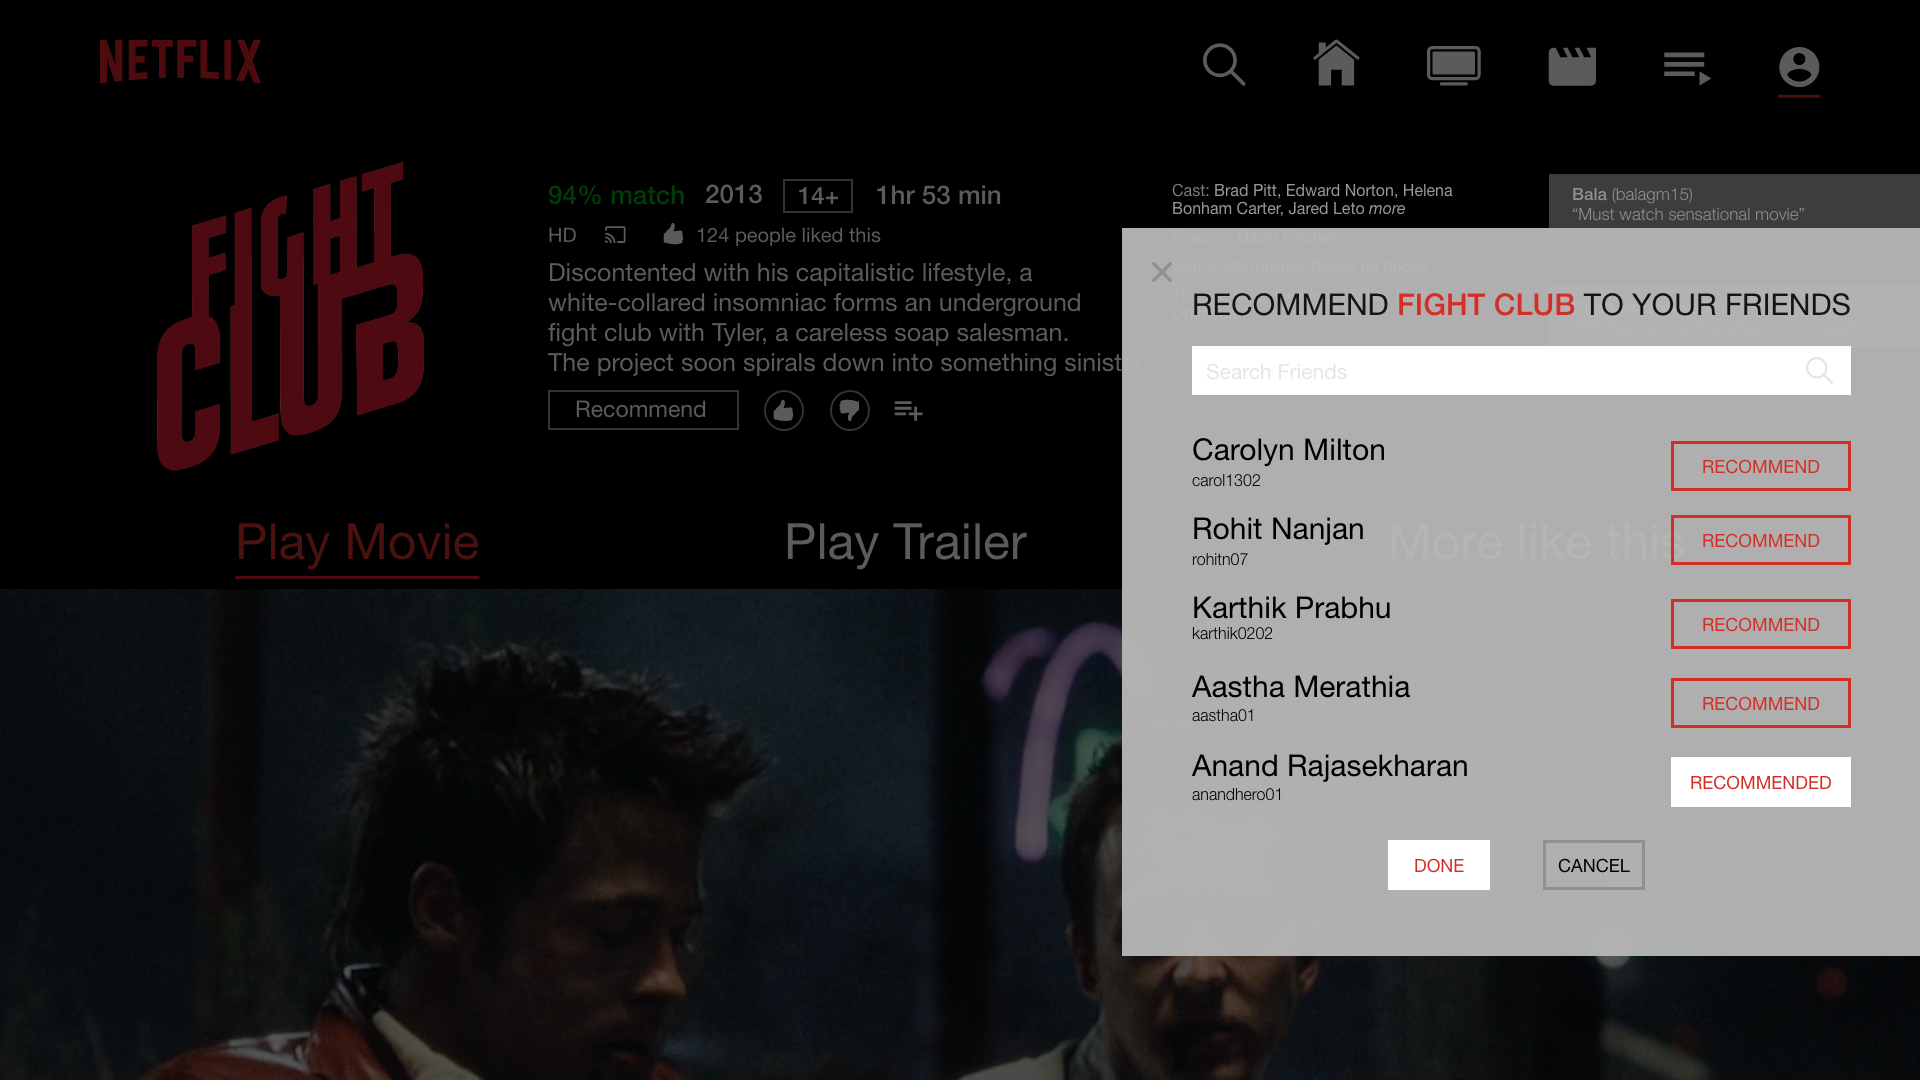The width and height of the screenshot is (1920, 1080).
Task: Add Fight Club to My List
Action: coord(908,411)
